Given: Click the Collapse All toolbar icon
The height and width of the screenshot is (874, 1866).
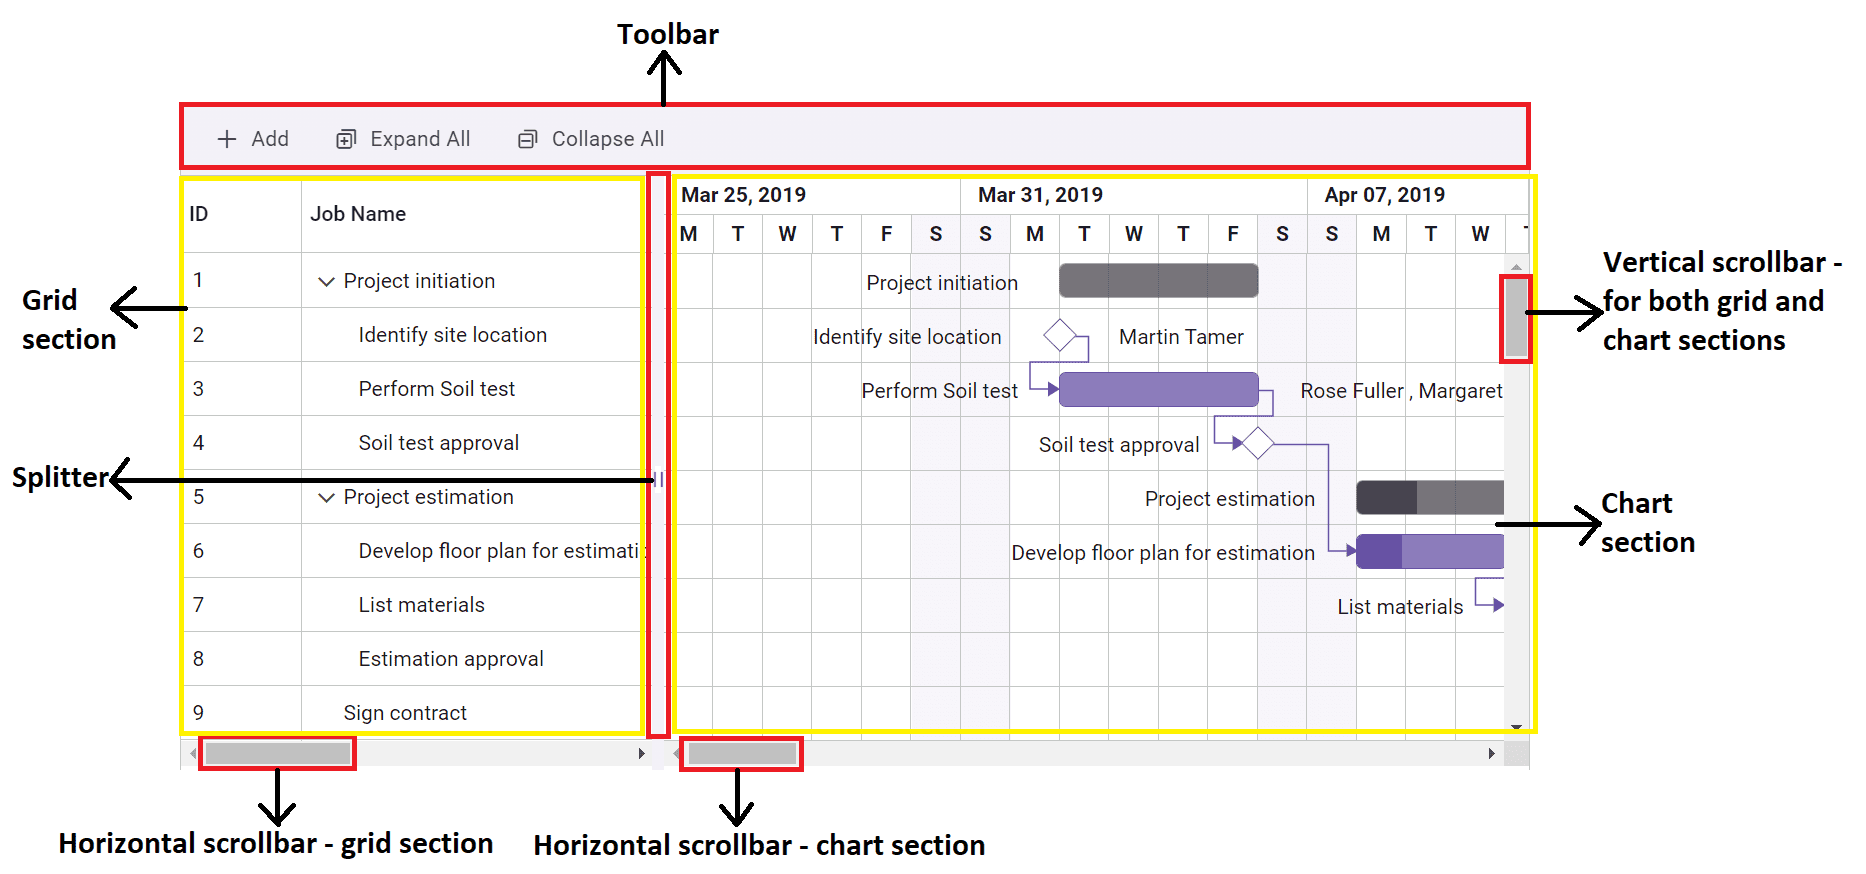Looking at the screenshot, I should 527,138.
